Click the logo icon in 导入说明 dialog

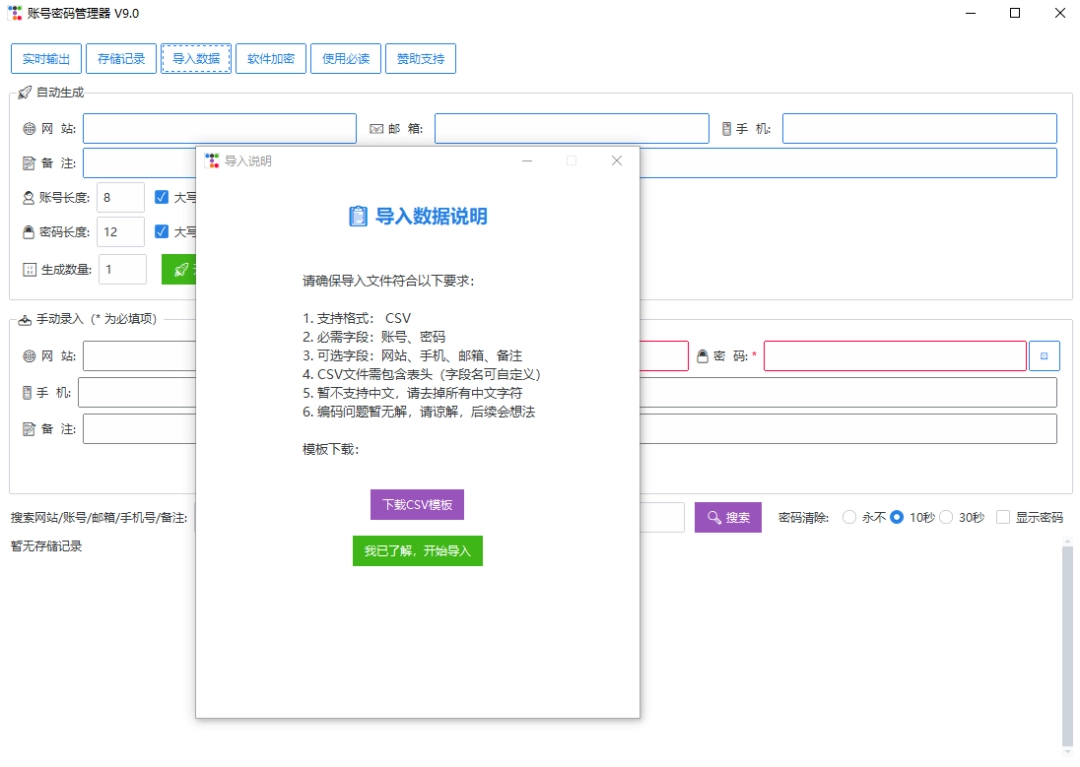[212, 160]
